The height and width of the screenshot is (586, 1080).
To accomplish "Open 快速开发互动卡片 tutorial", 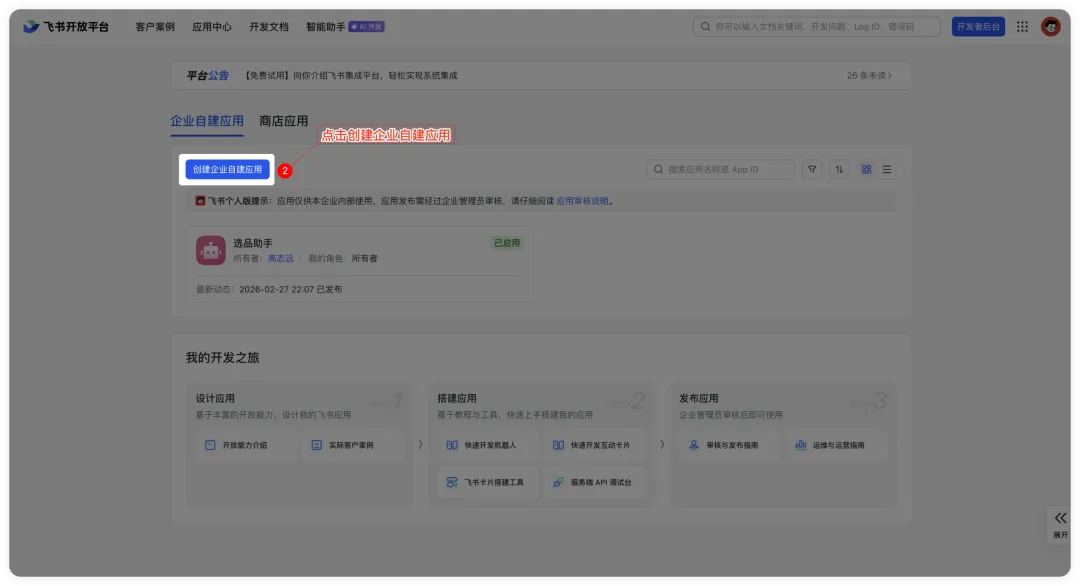I will [596, 446].
